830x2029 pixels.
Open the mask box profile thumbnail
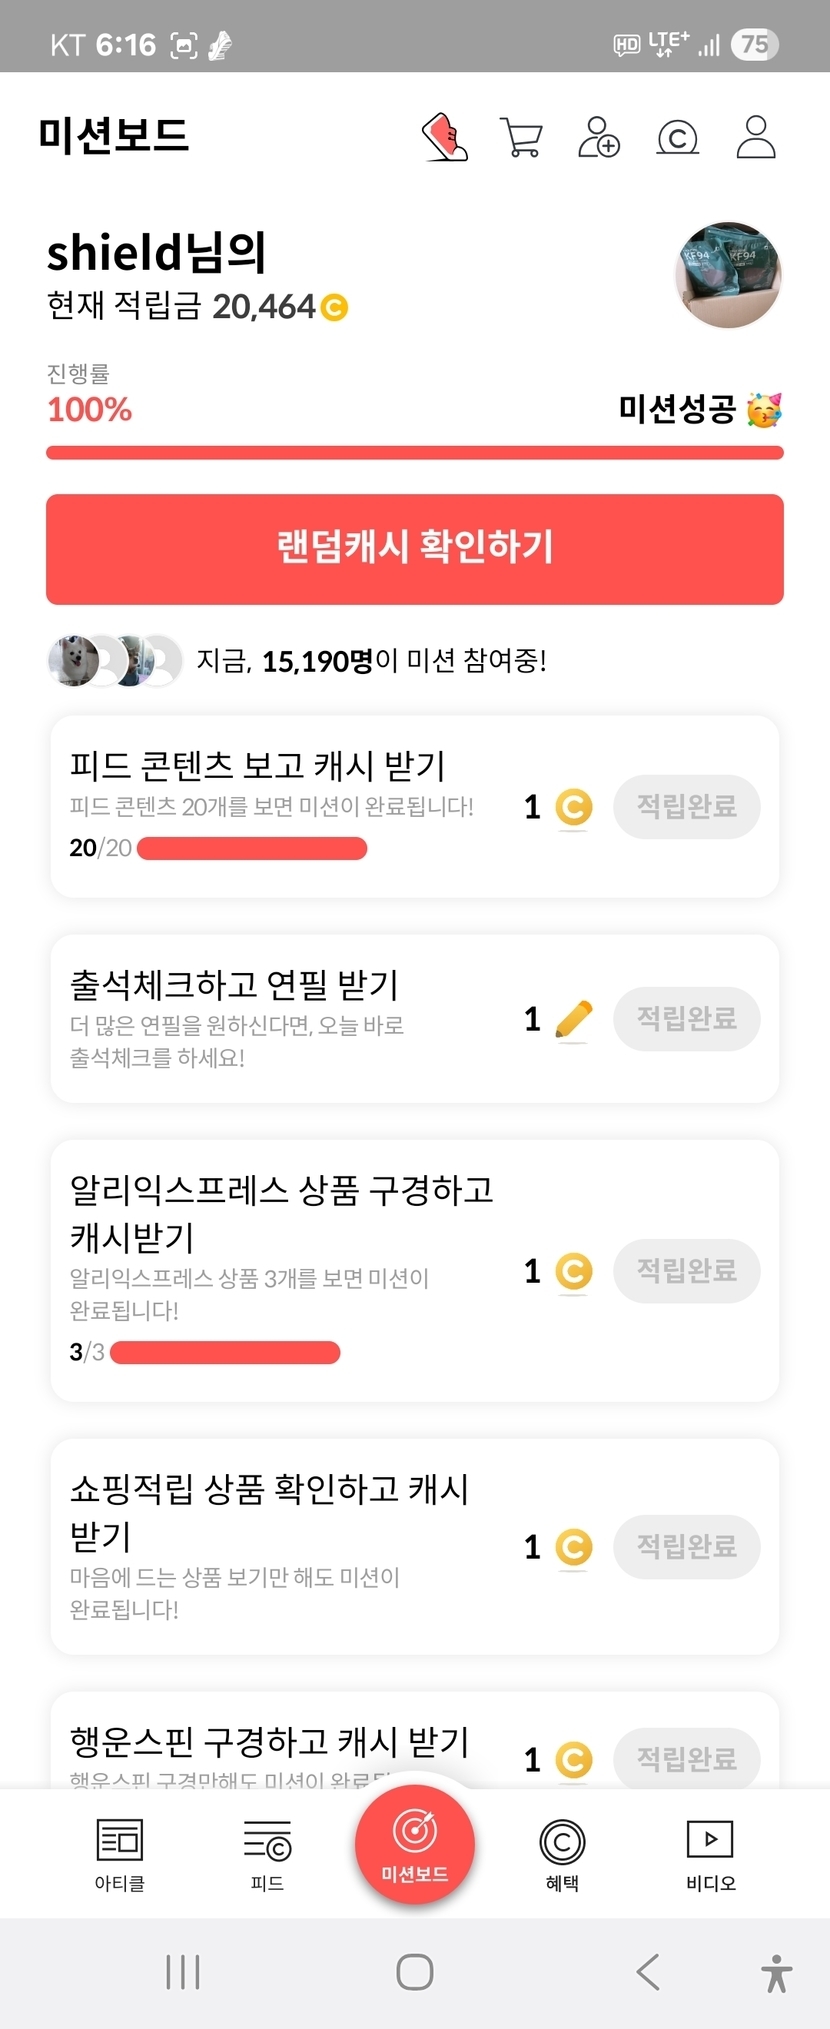729,275
